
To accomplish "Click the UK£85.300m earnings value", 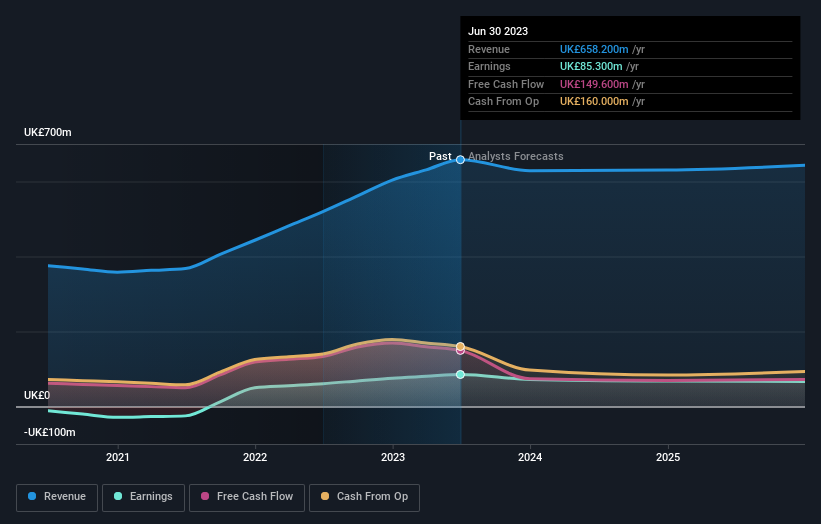I will [591, 66].
